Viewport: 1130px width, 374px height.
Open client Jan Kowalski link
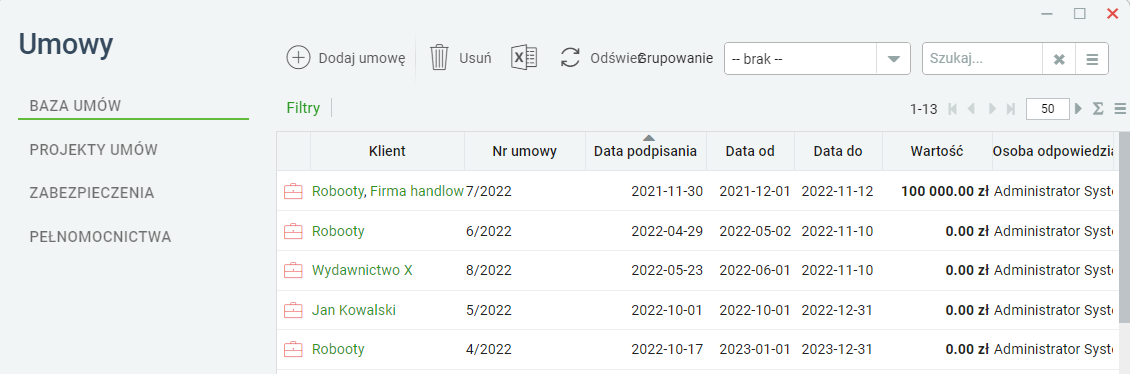[354, 311]
